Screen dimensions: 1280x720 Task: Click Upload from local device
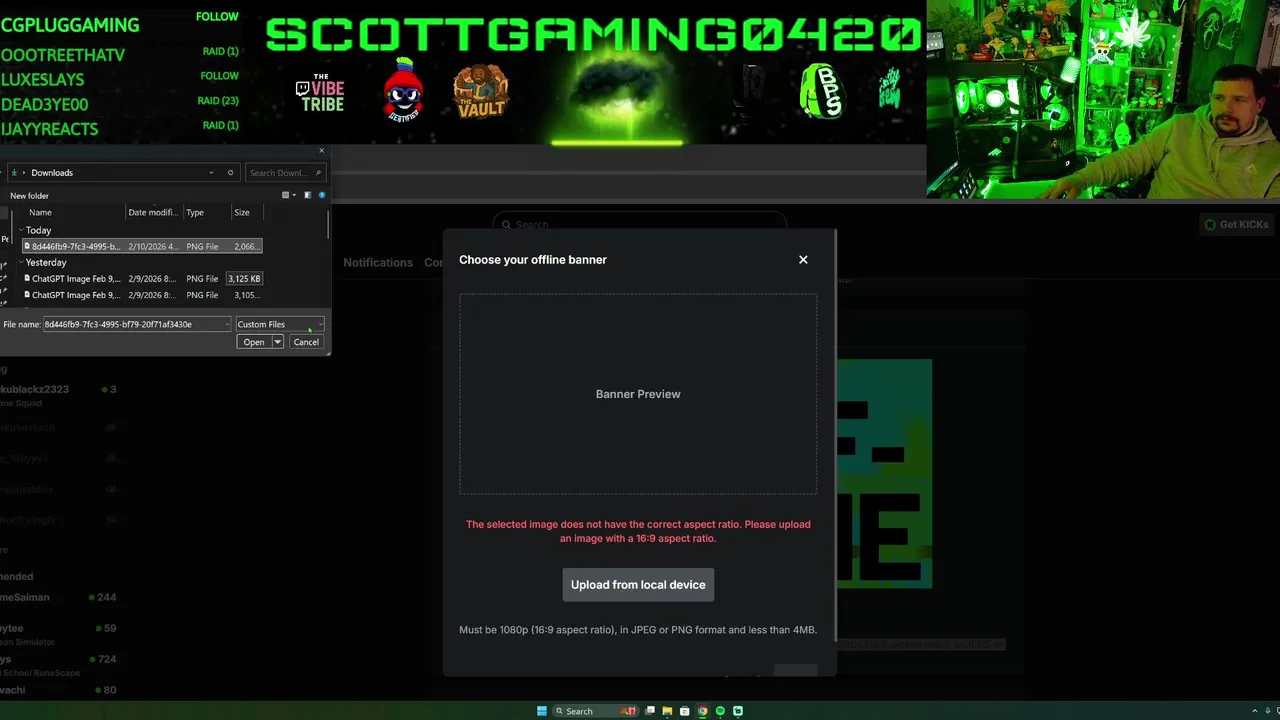click(638, 585)
